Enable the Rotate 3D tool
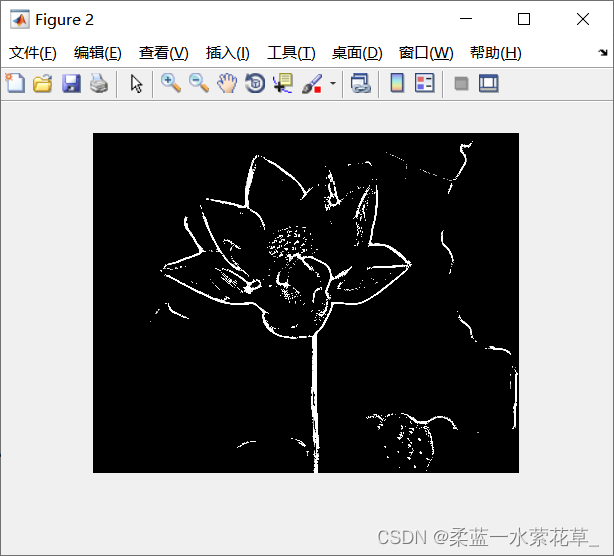The height and width of the screenshot is (556, 614). pyautogui.click(x=255, y=83)
